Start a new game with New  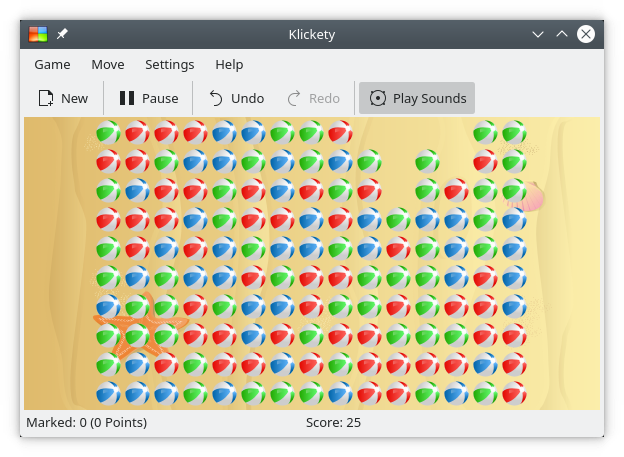(63, 98)
